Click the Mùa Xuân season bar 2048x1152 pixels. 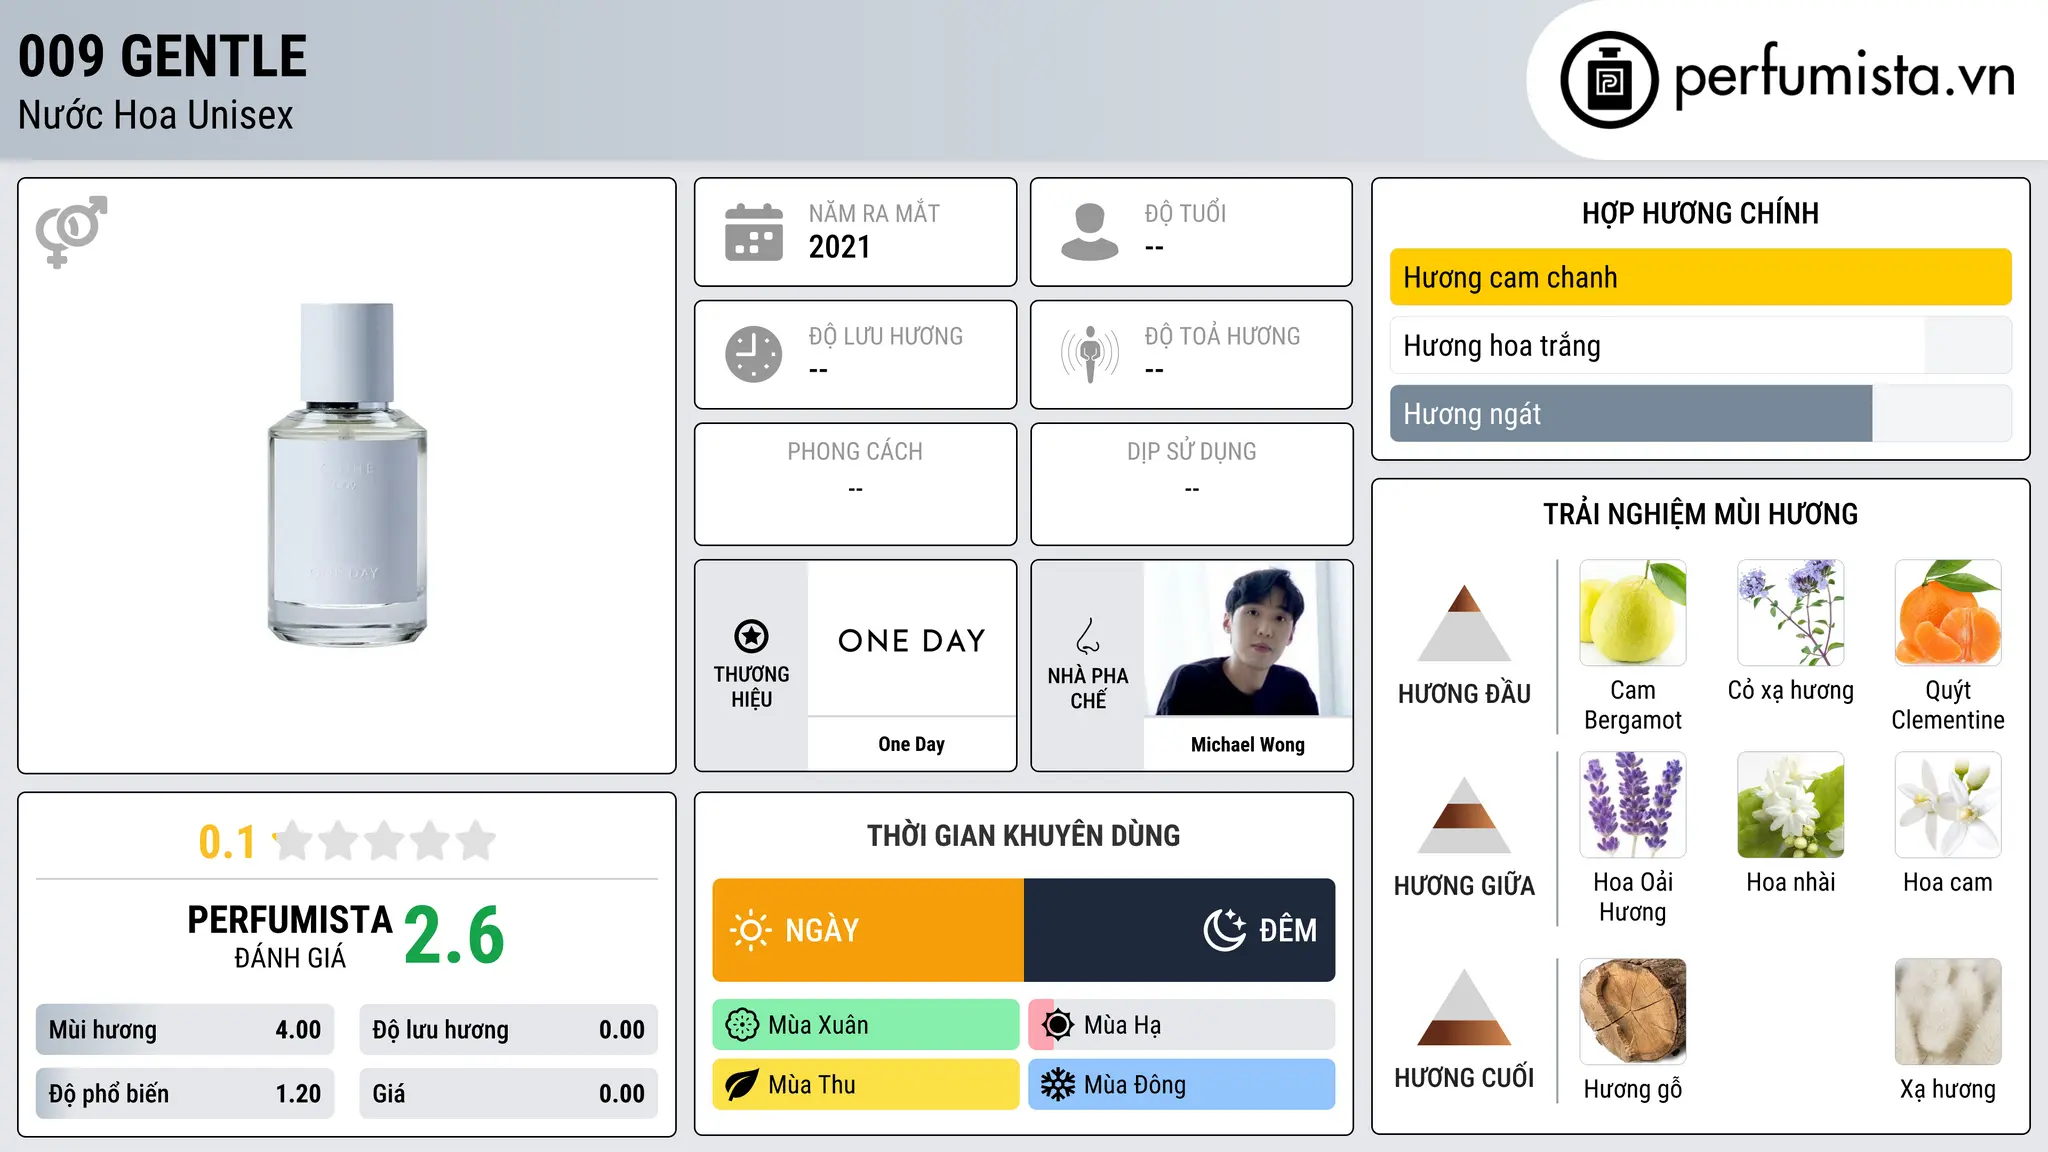tap(866, 1025)
